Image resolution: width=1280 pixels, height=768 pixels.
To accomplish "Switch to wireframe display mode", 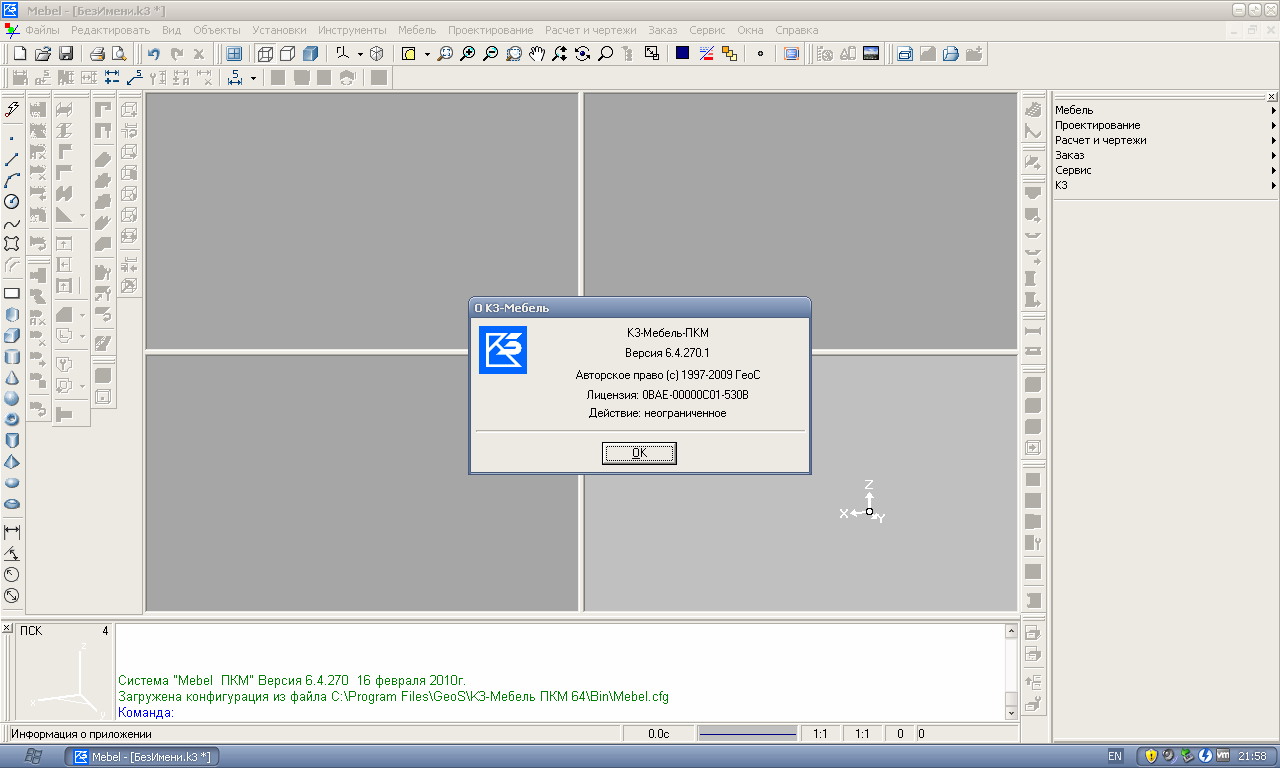I will point(265,54).
